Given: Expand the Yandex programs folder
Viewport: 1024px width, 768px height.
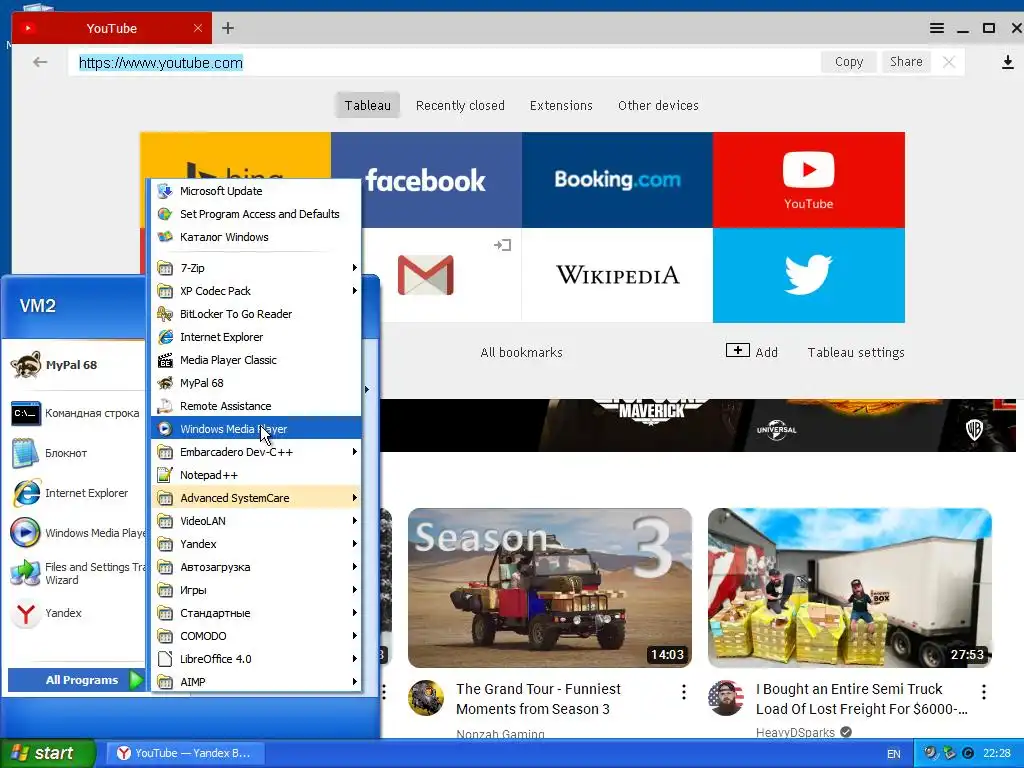Looking at the screenshot, I should pyautogui.click(x=256, y=544).
